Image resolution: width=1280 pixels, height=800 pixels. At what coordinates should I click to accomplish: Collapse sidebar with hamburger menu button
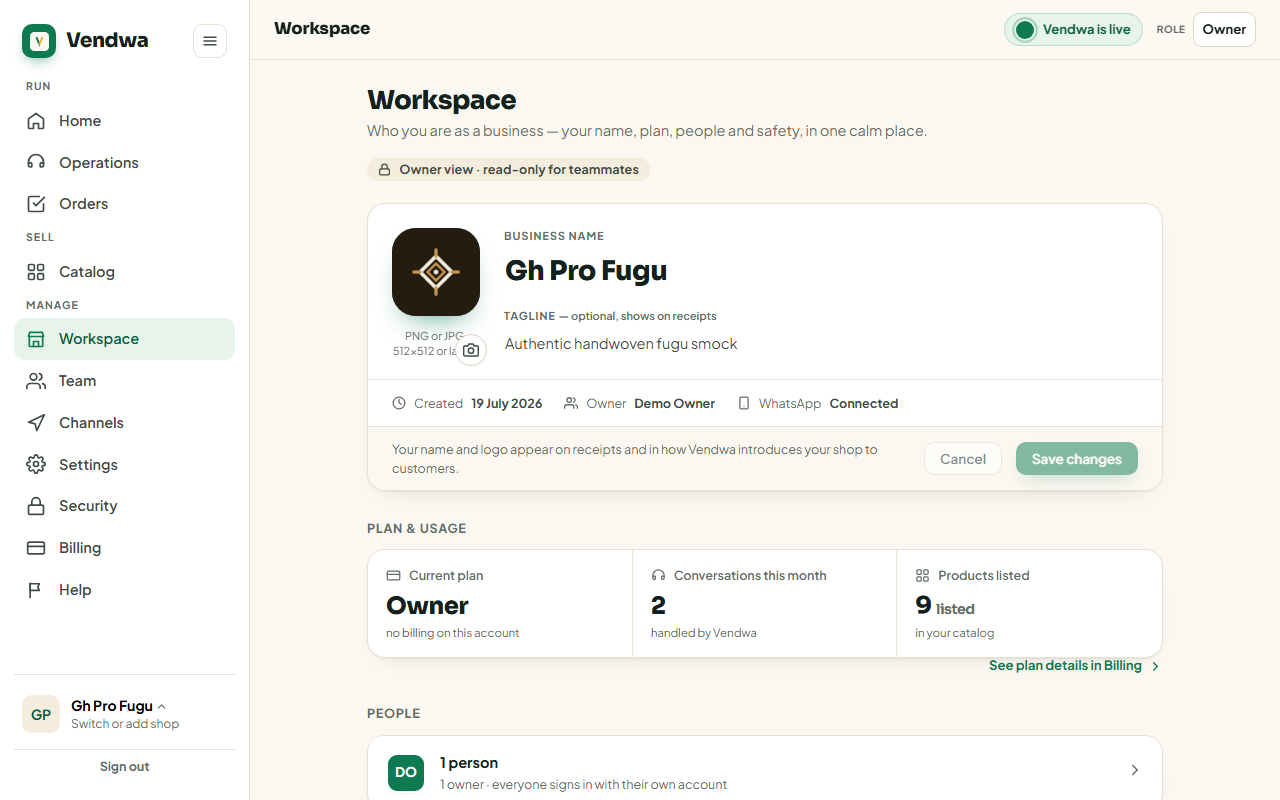(210, 41)
